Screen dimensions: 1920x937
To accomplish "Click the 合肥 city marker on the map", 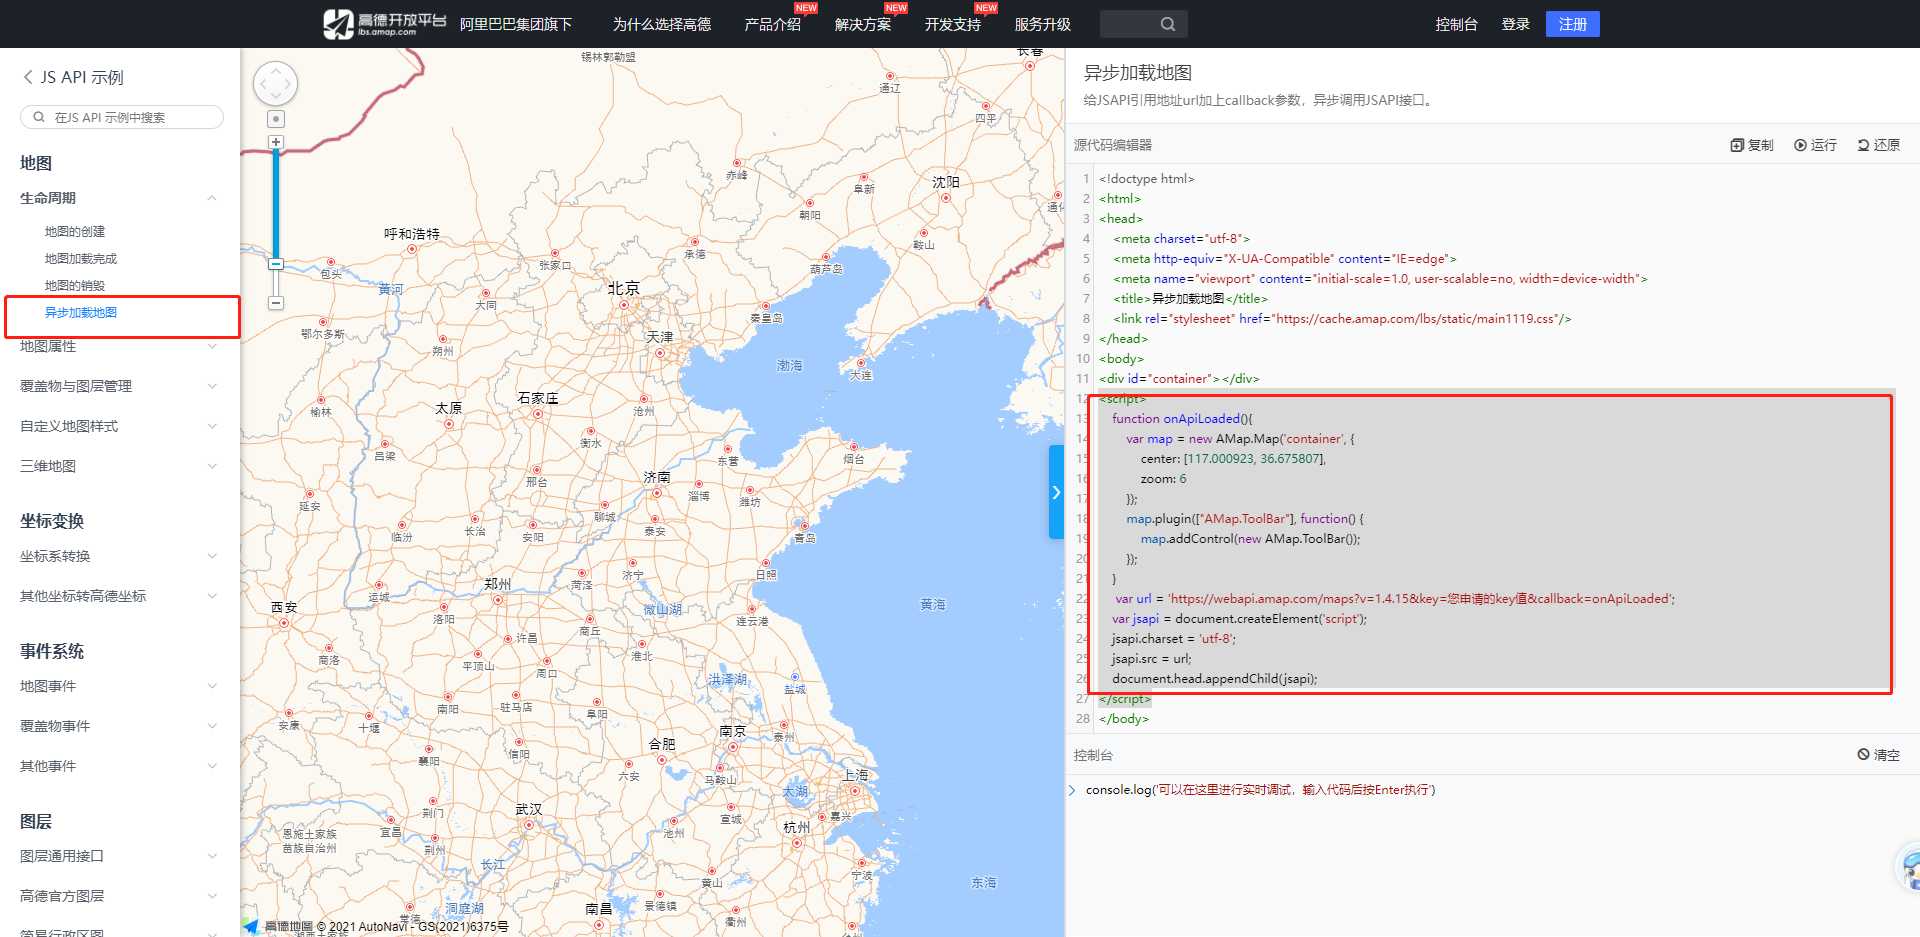I will pos(662,760).
